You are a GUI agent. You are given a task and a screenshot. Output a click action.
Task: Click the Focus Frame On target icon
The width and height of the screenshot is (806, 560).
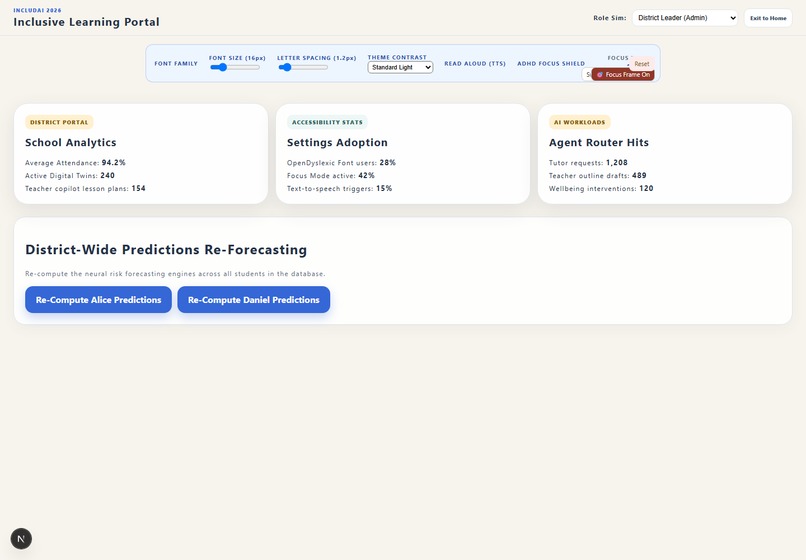click(x=599, y=75)
